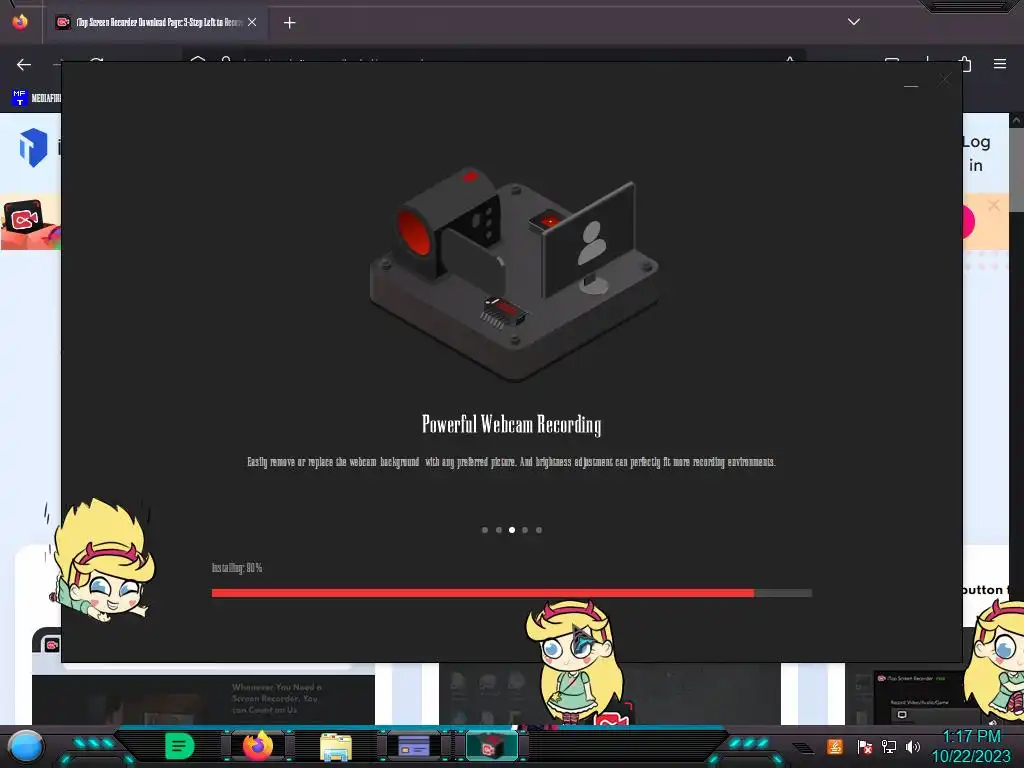Open the Action Center flag tray icon
The width and height of the screenshot is (1024, 768).
point(864,746)
